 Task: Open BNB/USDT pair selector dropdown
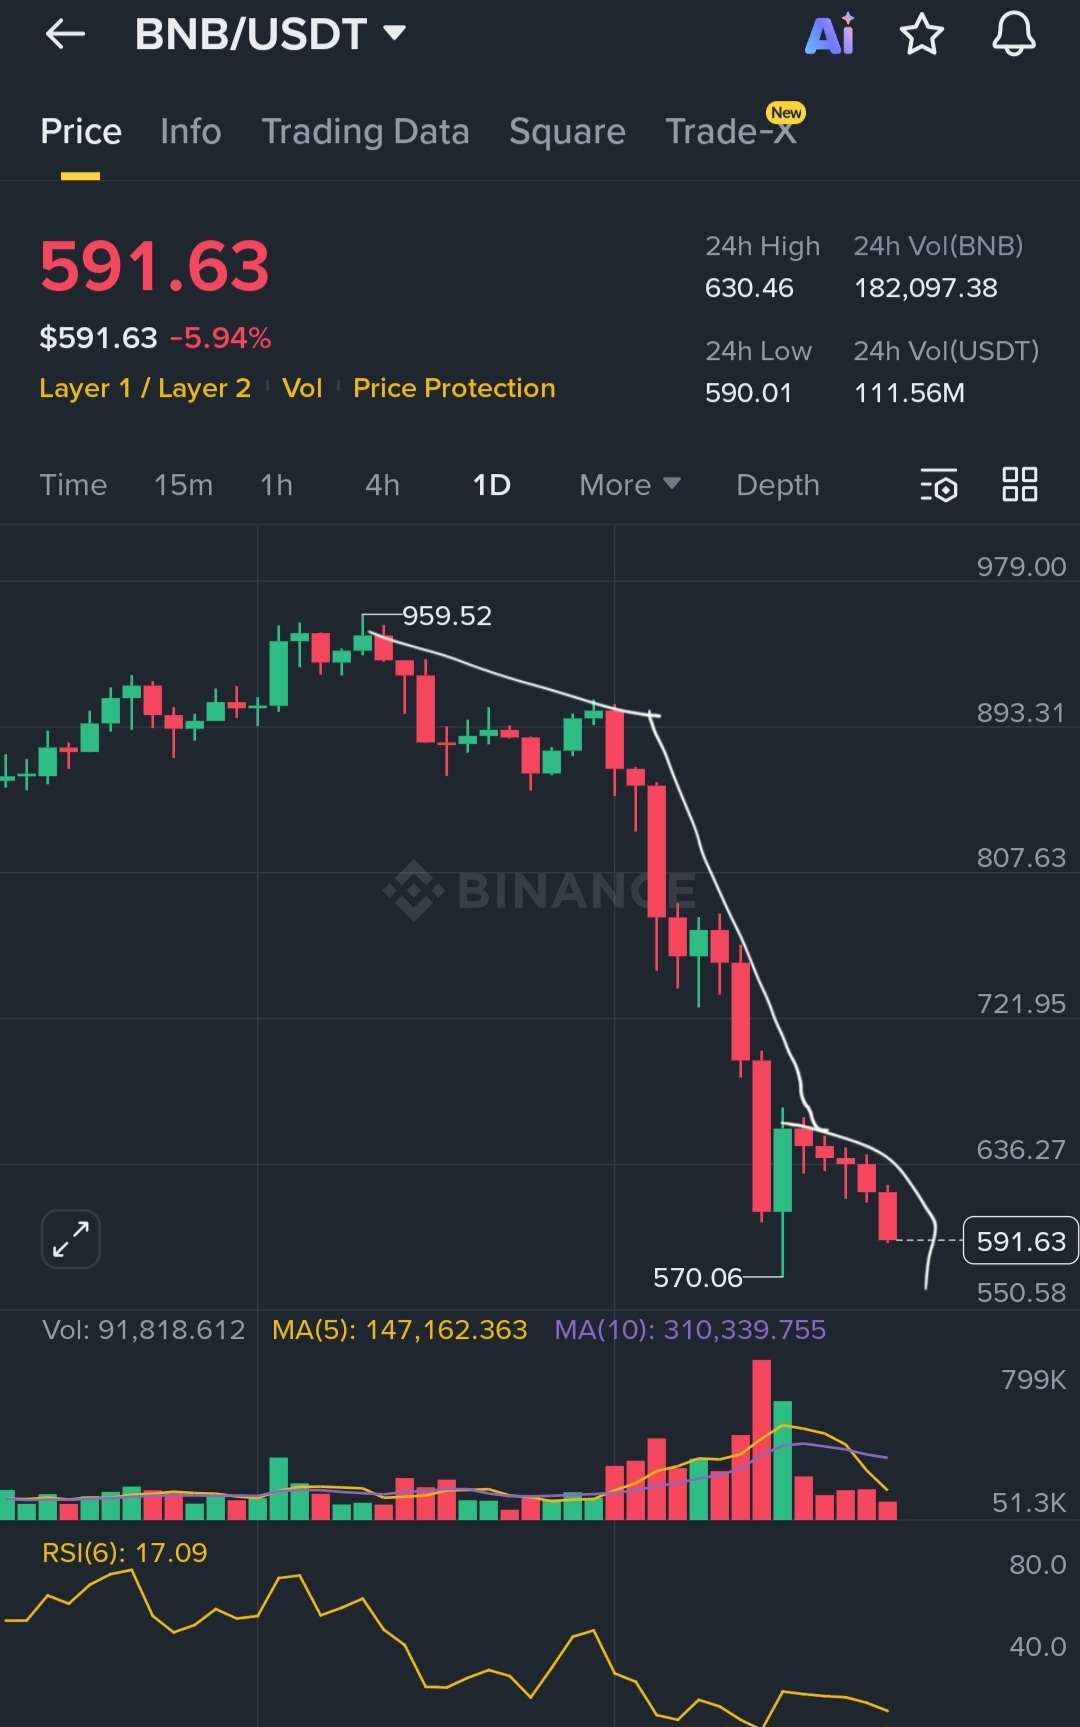coord(270,35)
